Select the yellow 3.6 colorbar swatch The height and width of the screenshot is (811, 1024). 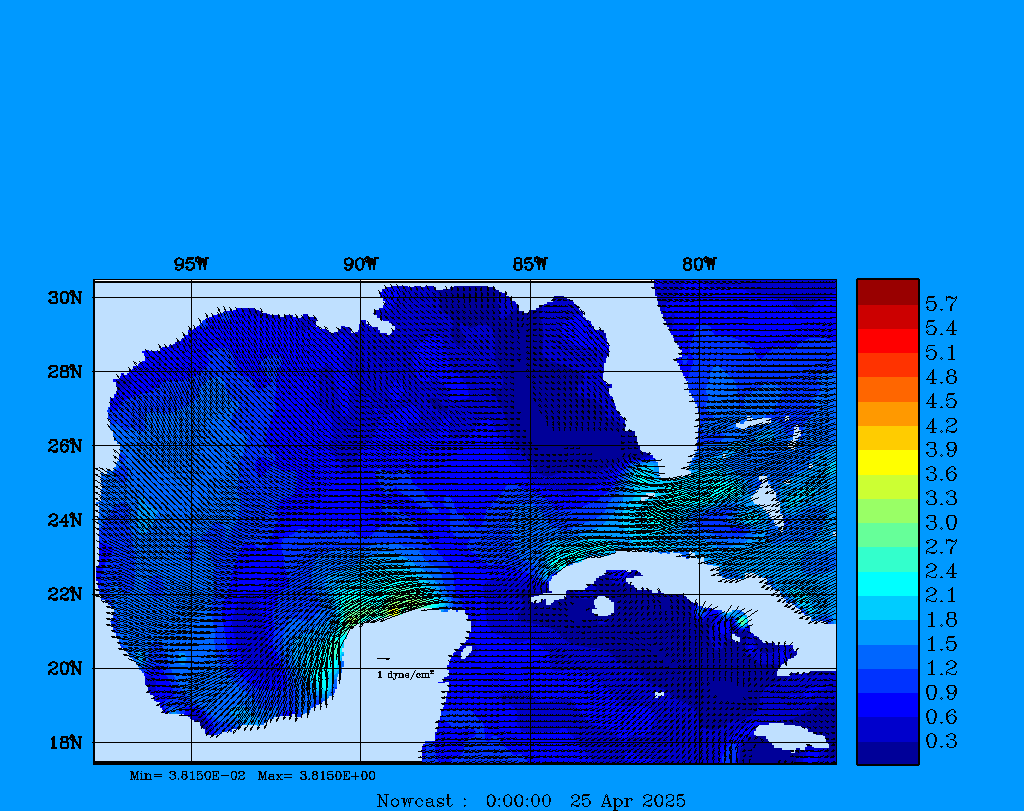[x=887, y=462]
